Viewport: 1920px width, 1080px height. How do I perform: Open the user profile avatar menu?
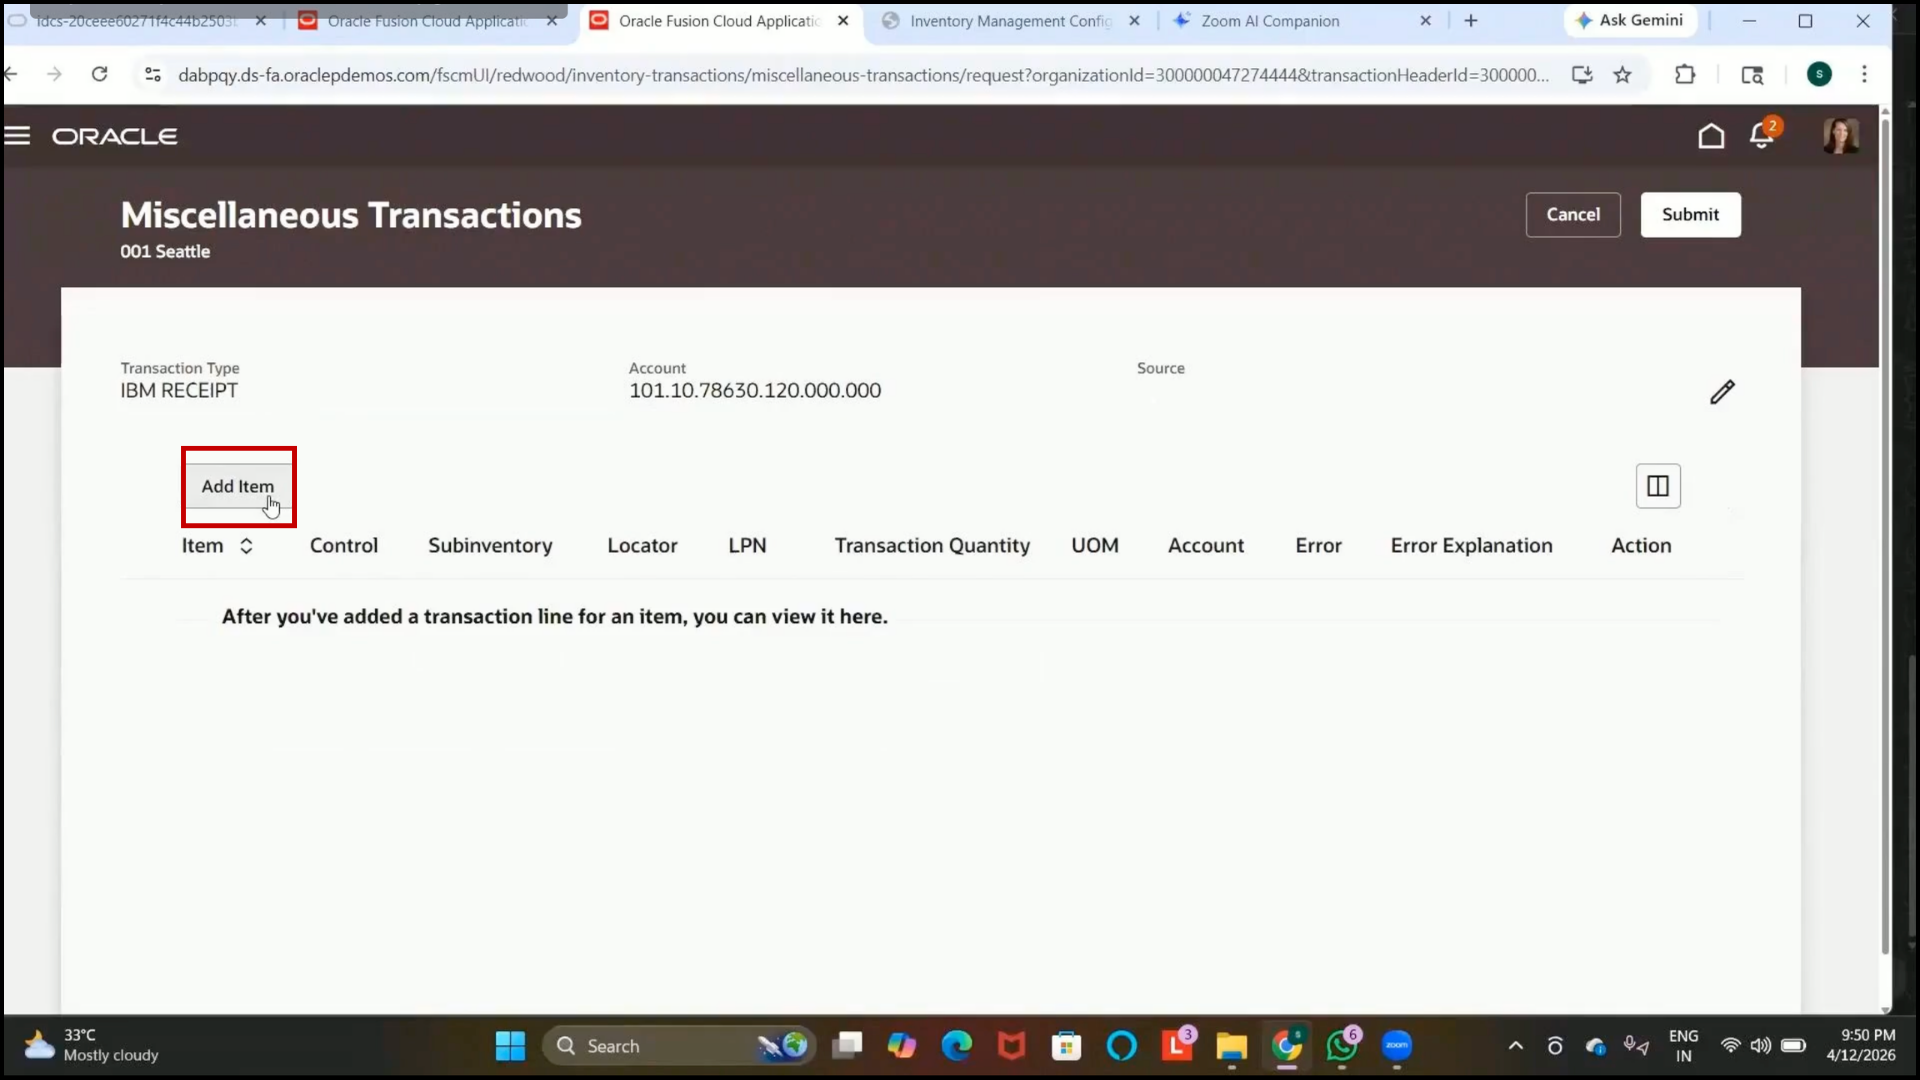1841,136
